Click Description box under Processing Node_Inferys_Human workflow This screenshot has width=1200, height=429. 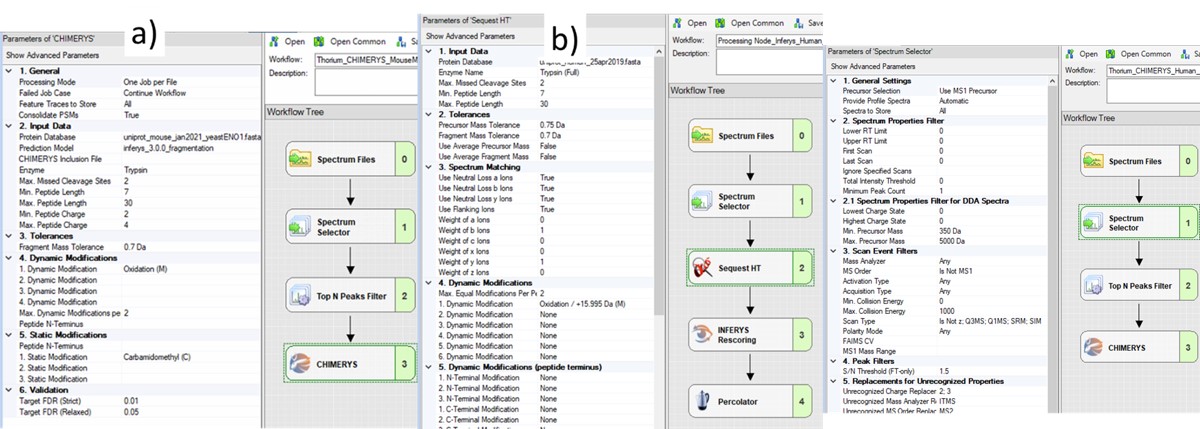[x=770, y=60]
